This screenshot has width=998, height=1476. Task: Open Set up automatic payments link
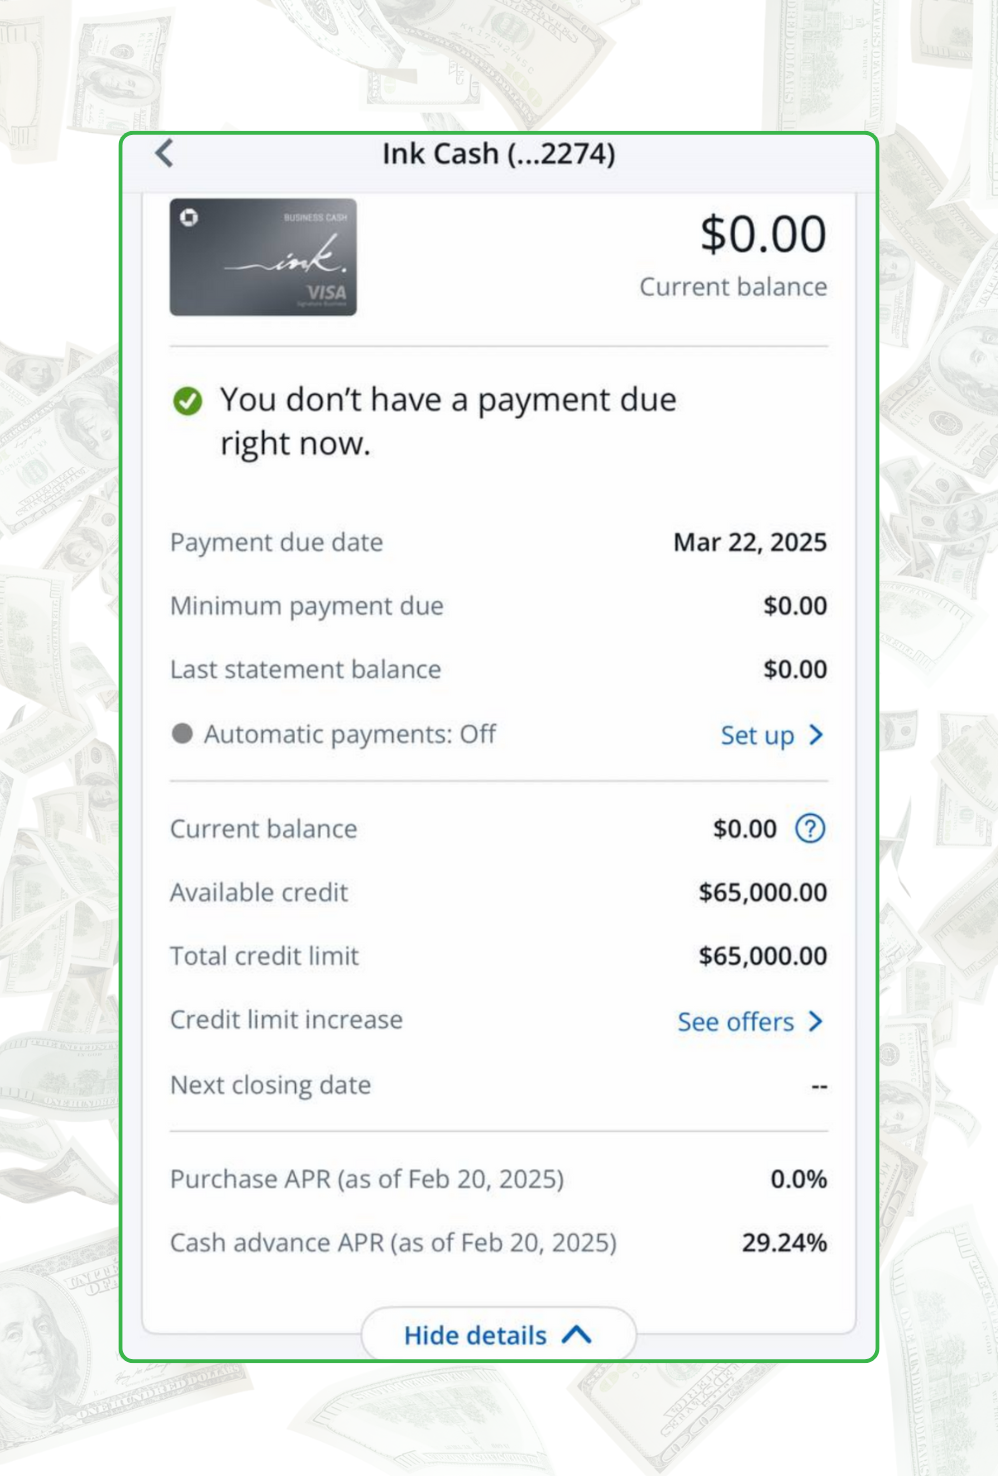pyautogui.click(x=758, y=736)
